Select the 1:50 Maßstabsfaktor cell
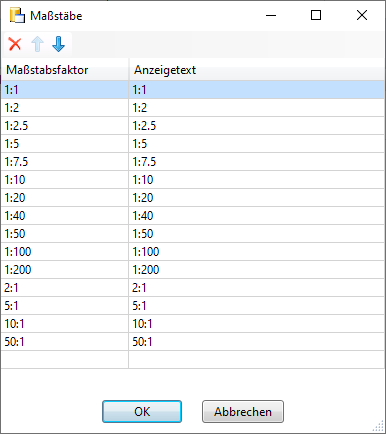Image resolution: width=386 pixels, height=434 pixels. pos(65,234)
